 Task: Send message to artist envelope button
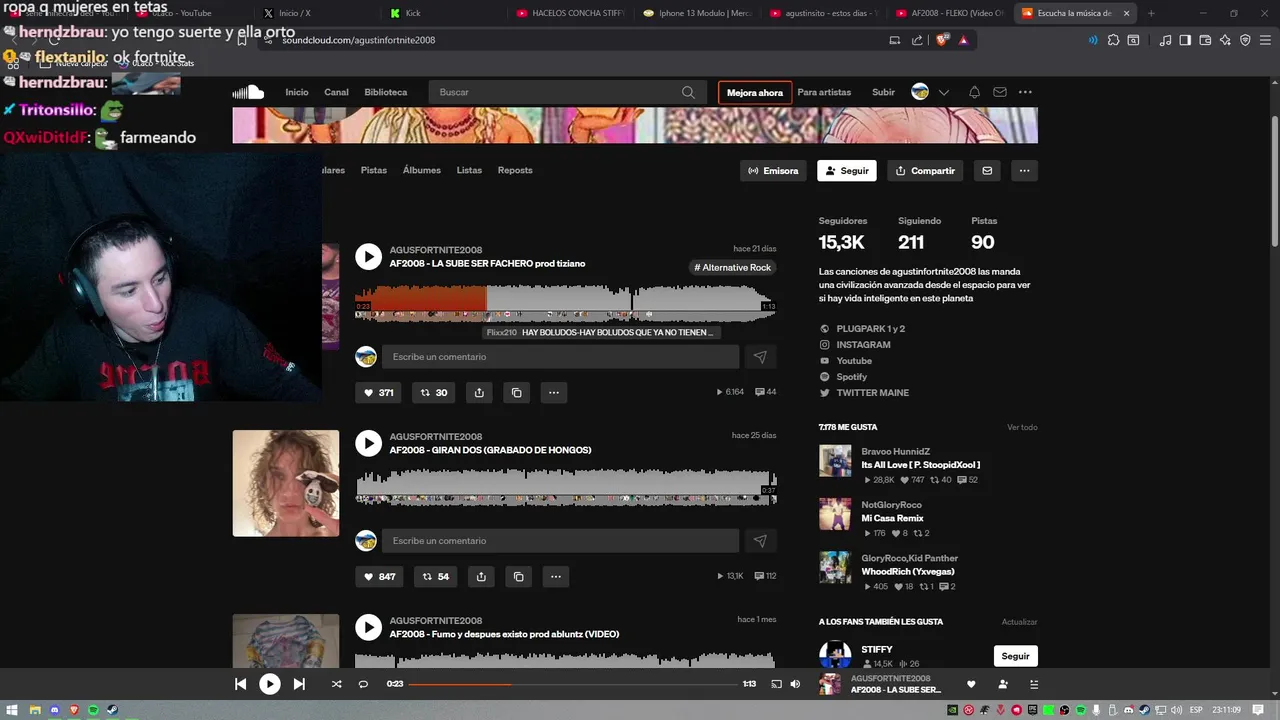tap(987, 171)
